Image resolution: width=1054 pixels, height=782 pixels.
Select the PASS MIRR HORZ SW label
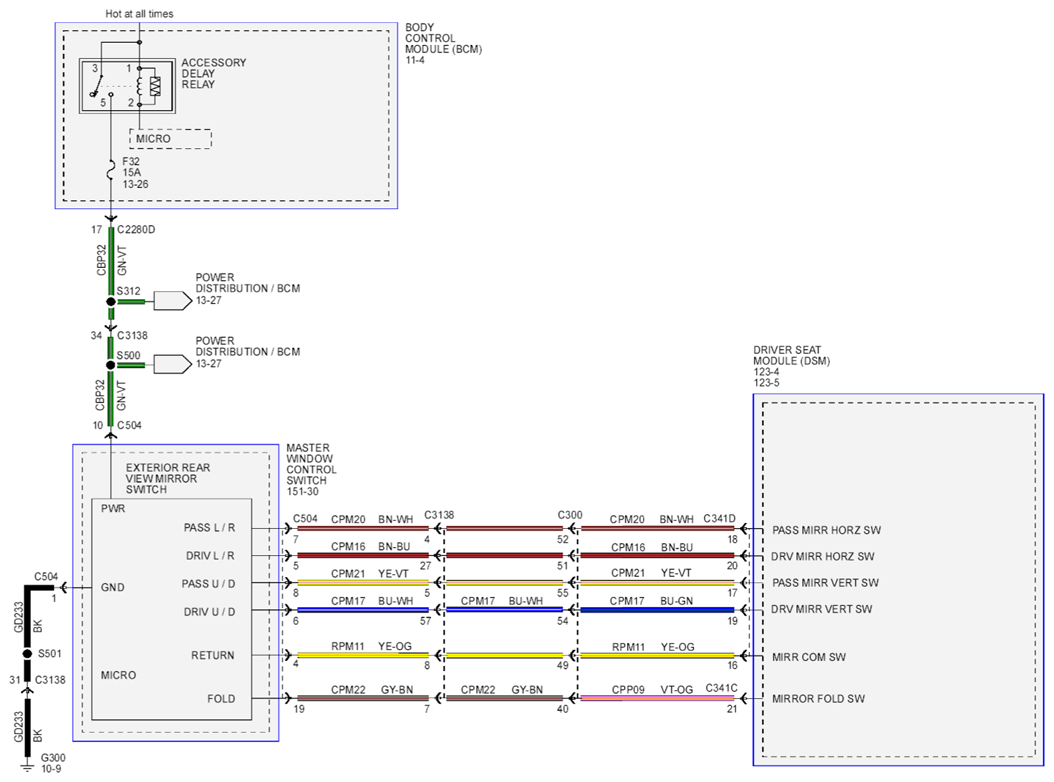(x=826, y=530)
